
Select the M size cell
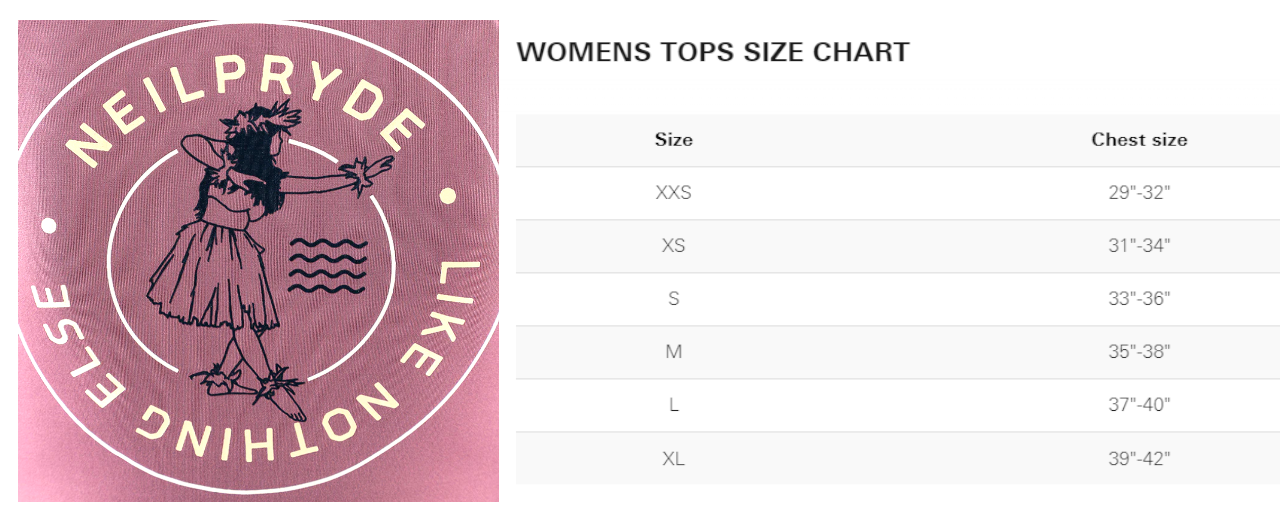[673, 352]
